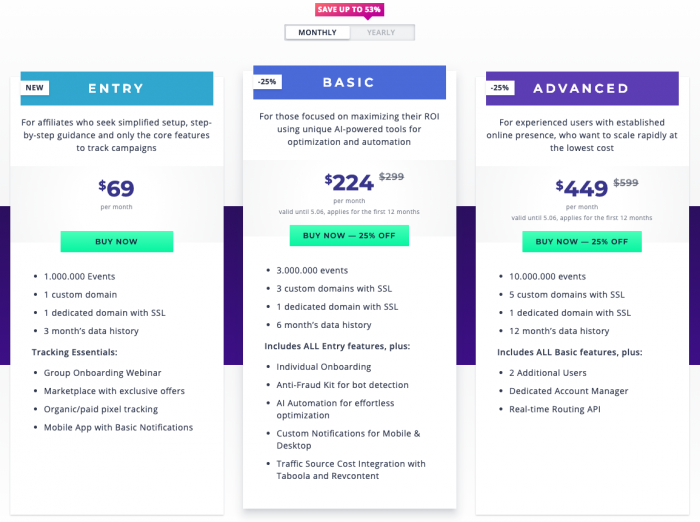
Task: Click the -25% badge on Advanced
Action: pos(500,88)
